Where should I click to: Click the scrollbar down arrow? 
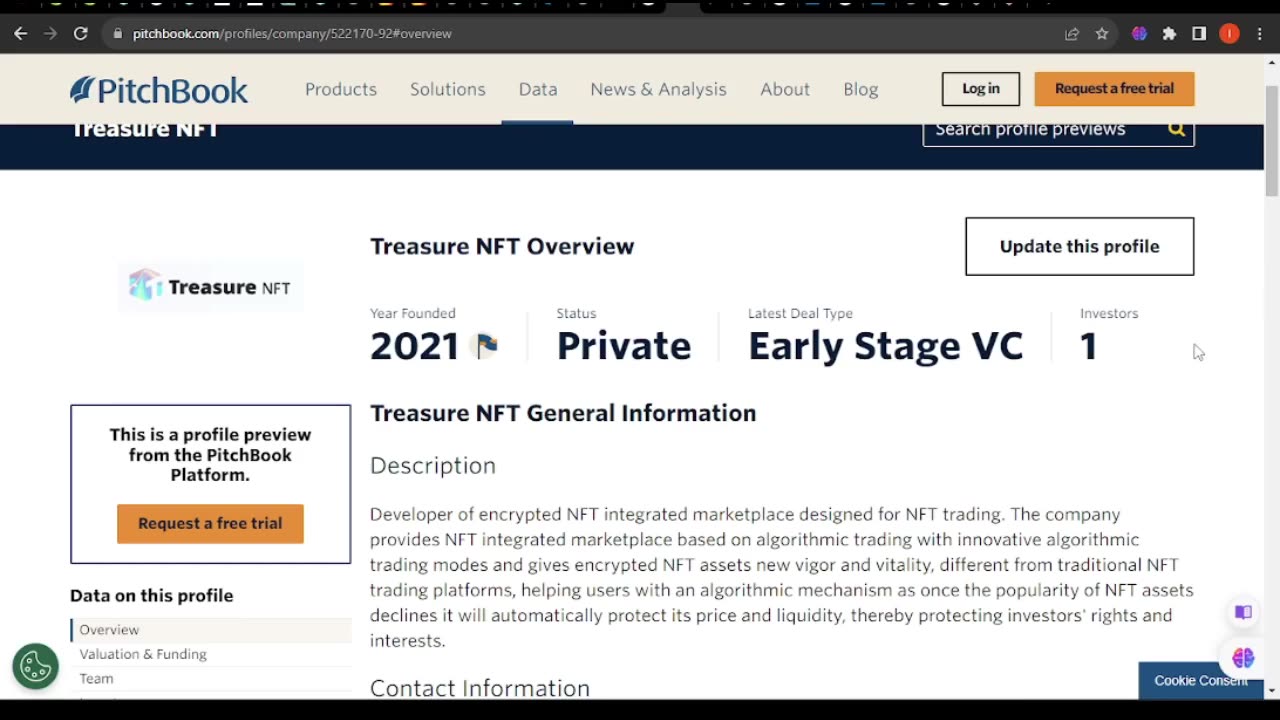1271,690
